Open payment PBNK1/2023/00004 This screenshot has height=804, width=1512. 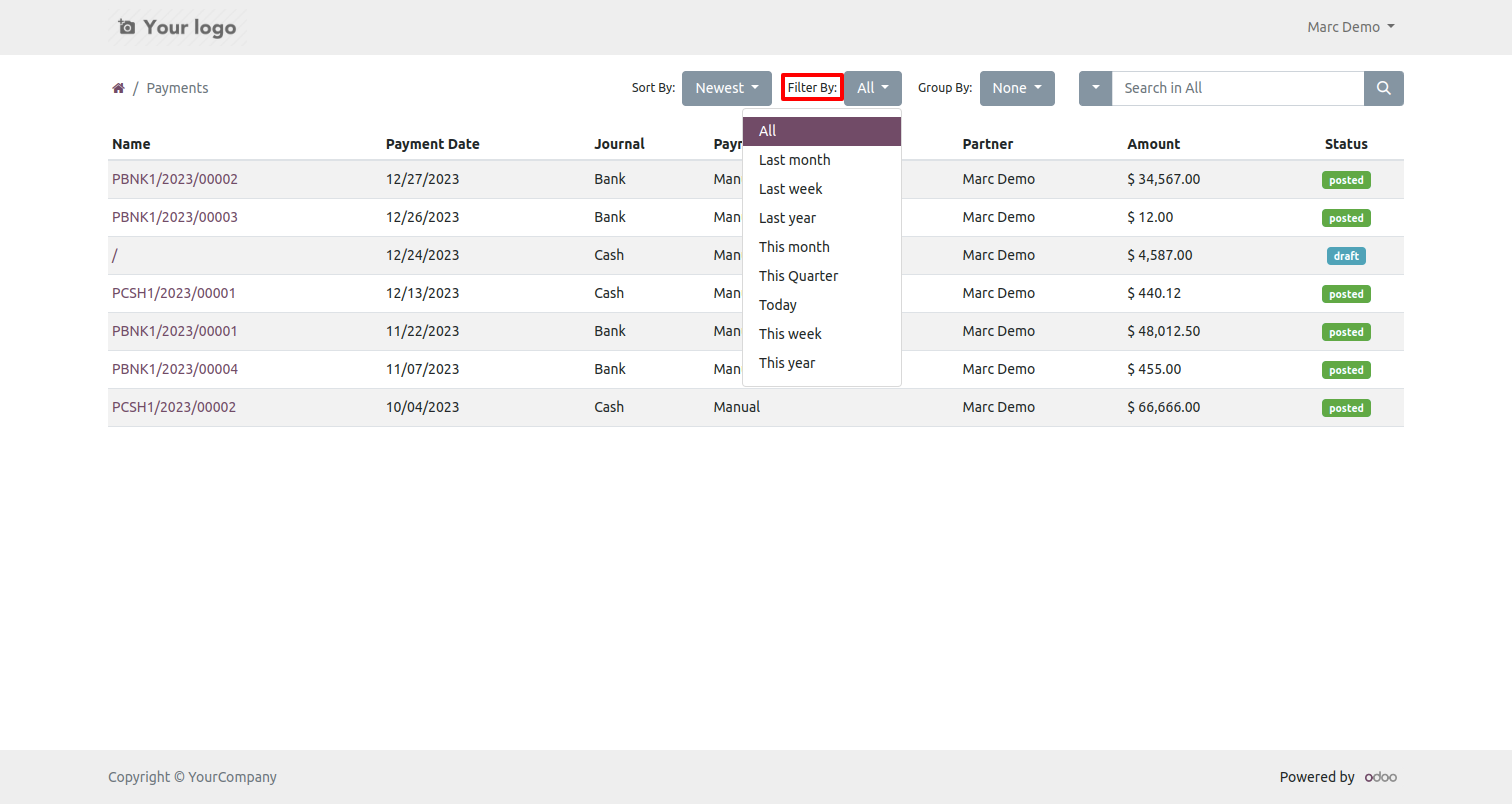pos(175,369)
